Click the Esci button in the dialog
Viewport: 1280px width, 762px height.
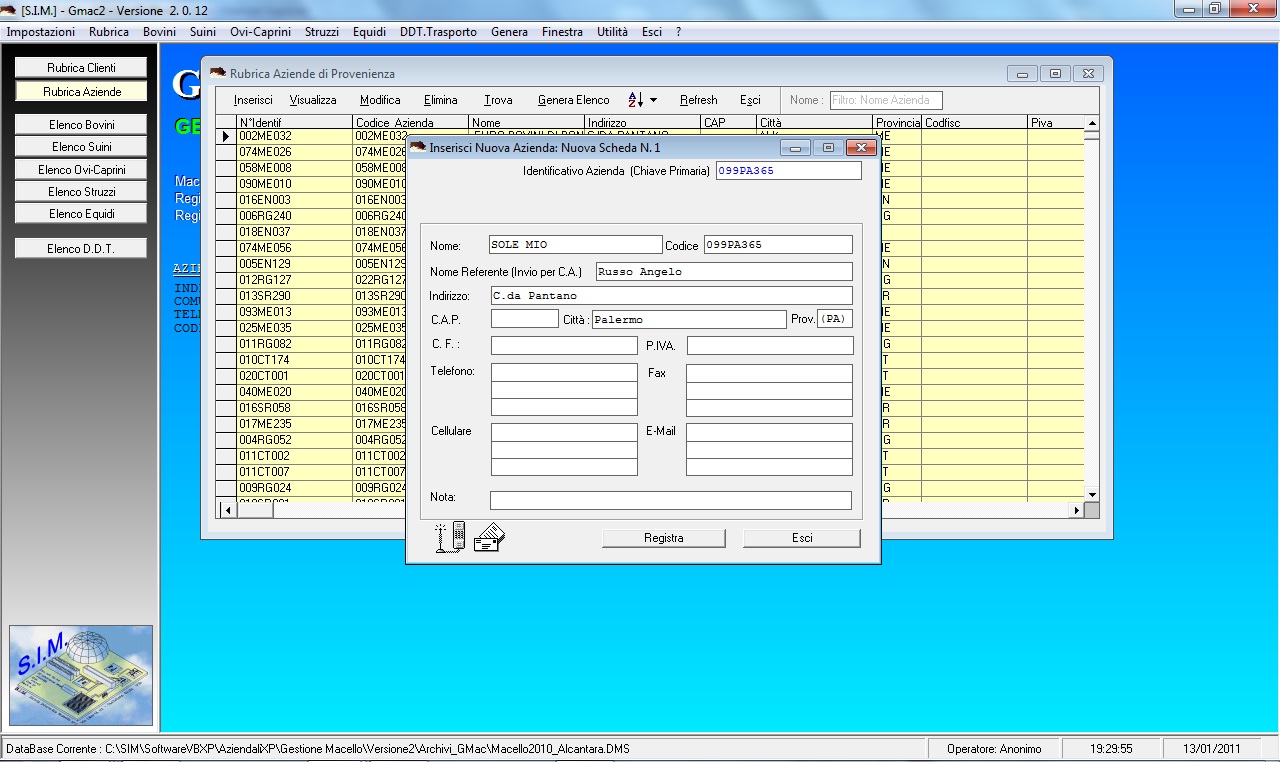tap(802, 538)
